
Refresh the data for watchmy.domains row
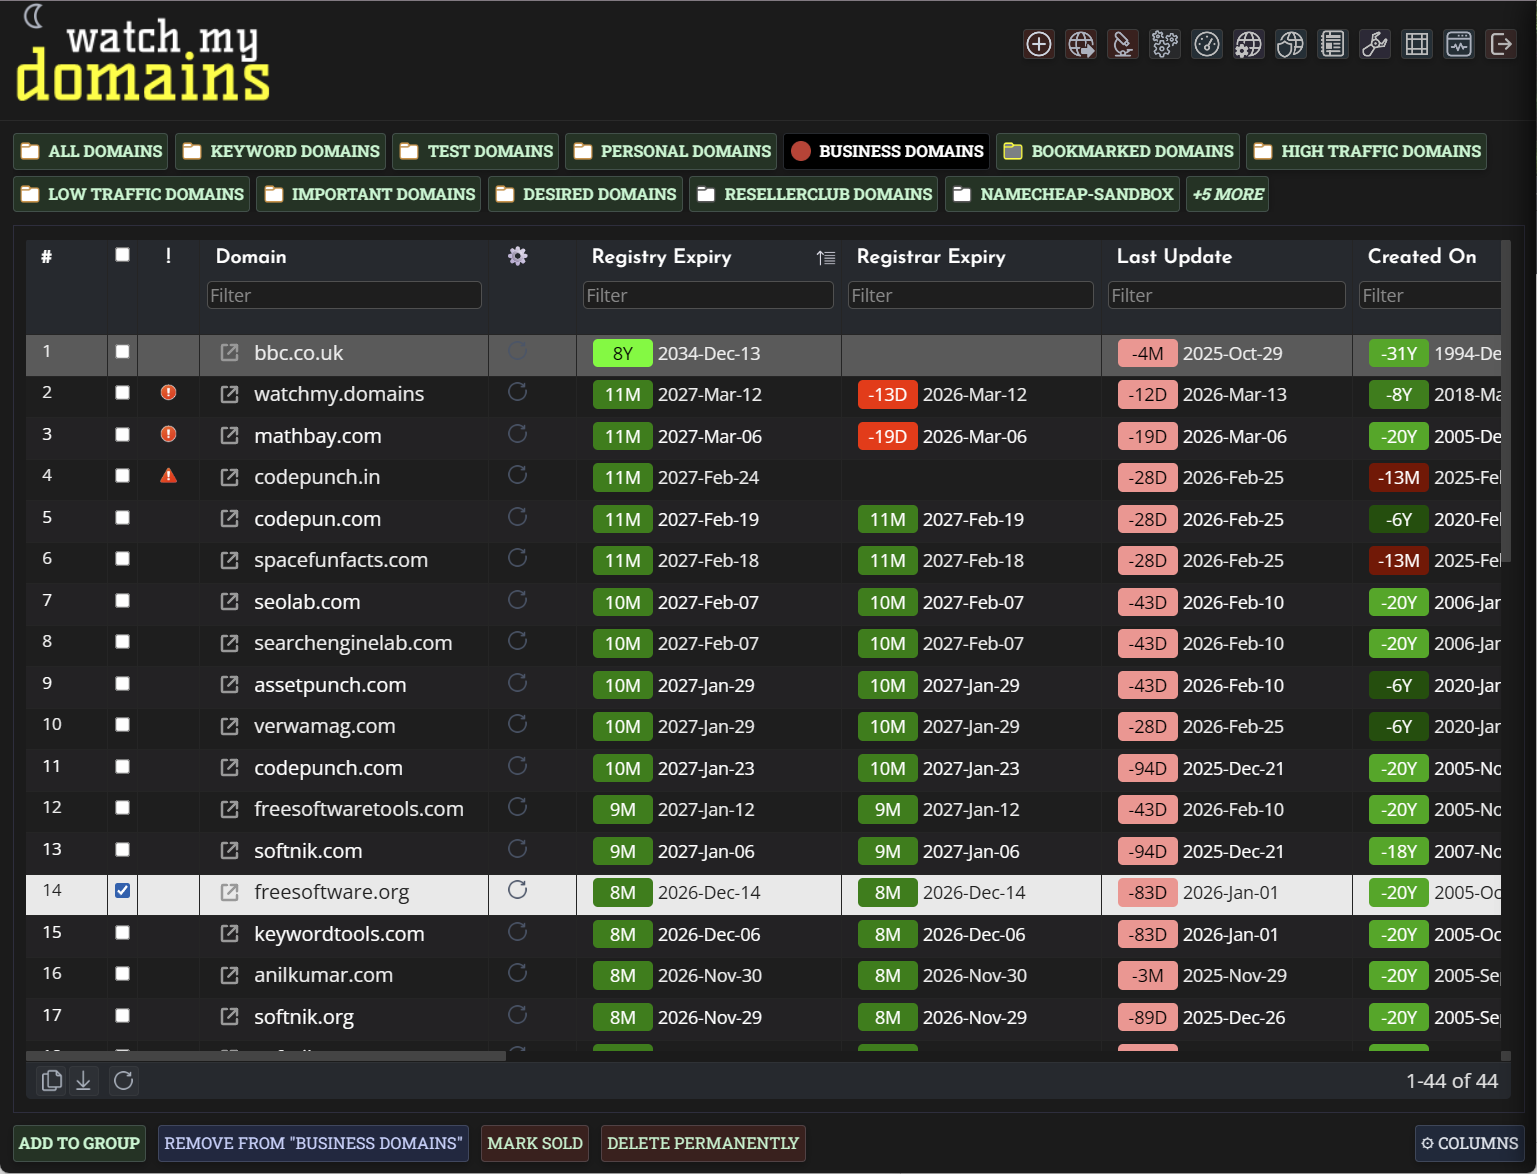coord(517,394)
